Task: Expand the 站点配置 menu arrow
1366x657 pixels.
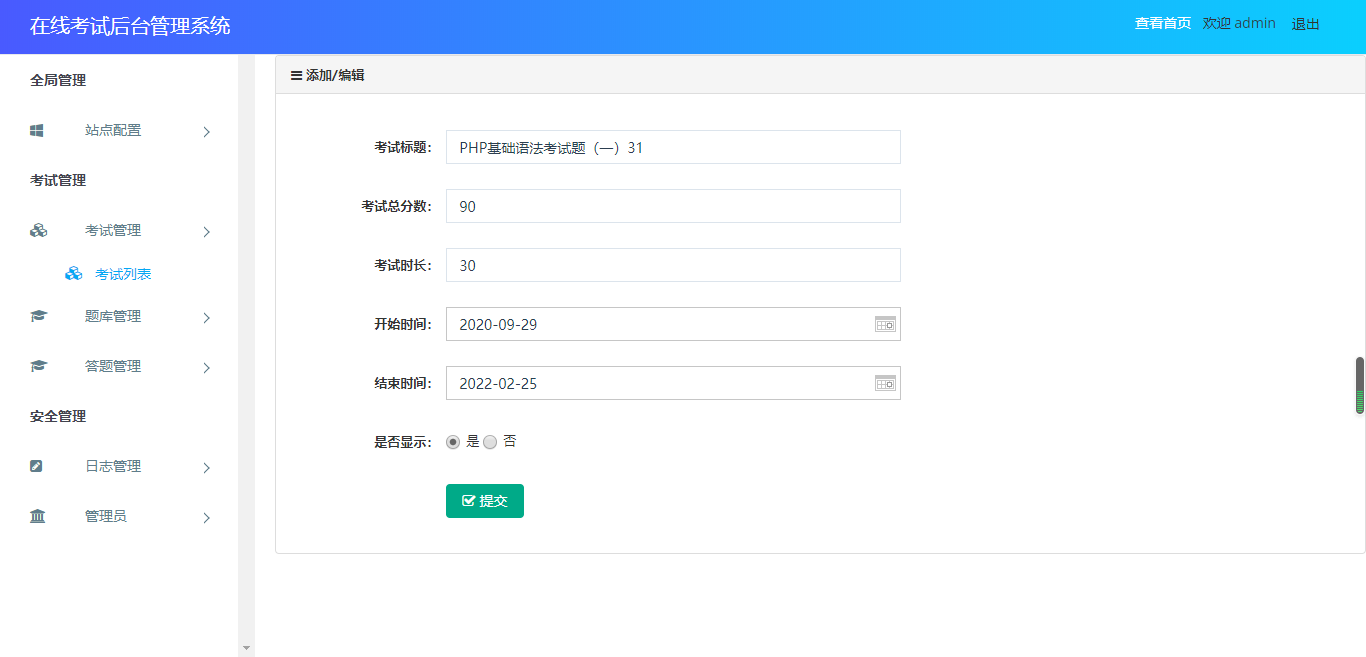Action: (207, 131)
